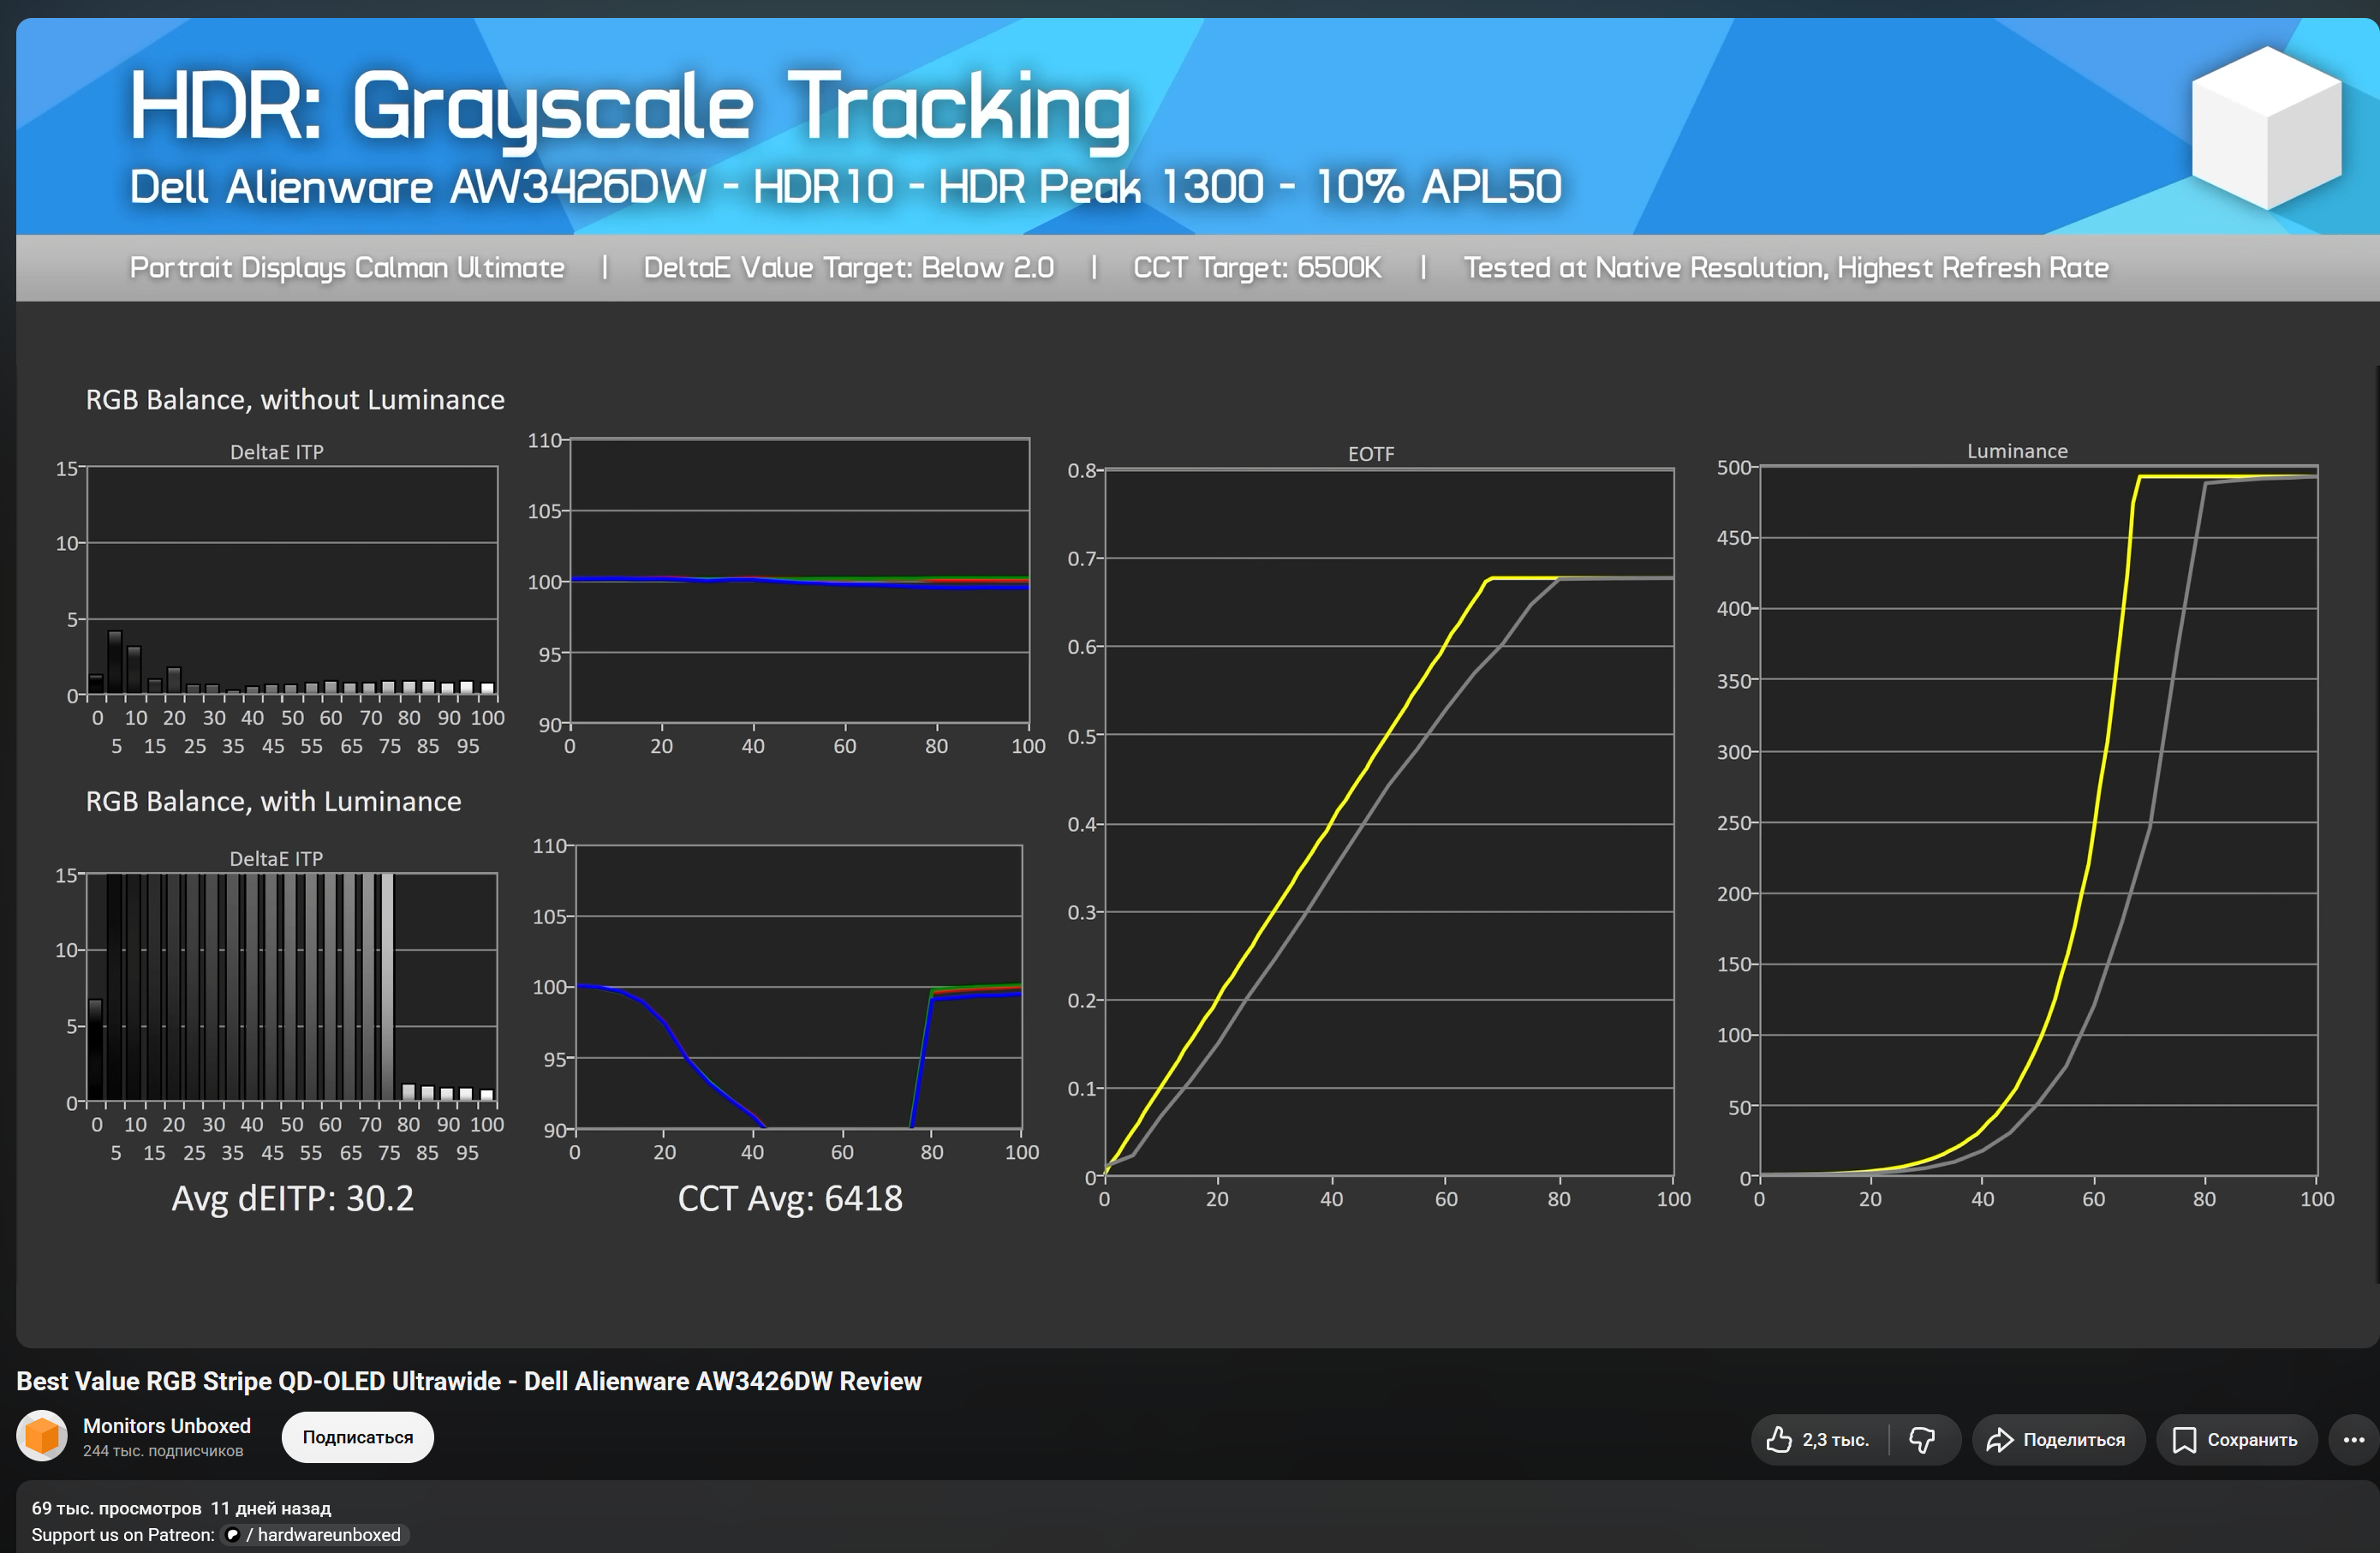Save the video using the Сохранить button
Viewport: 2380px width, 1553px height.
point(2236,1439)
